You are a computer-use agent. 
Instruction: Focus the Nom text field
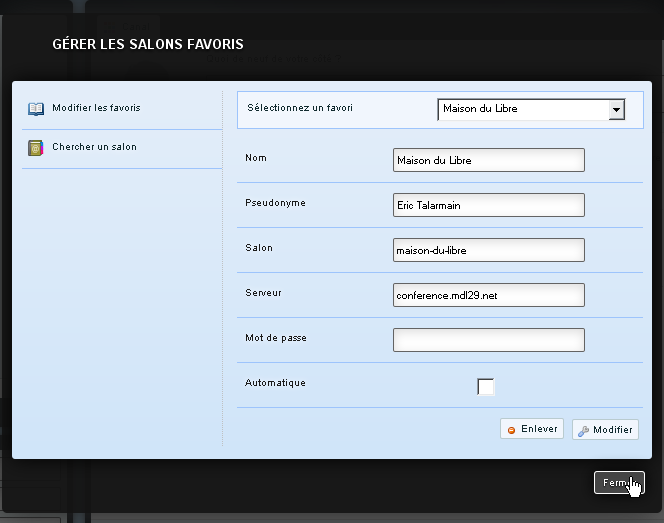point(488,160)
